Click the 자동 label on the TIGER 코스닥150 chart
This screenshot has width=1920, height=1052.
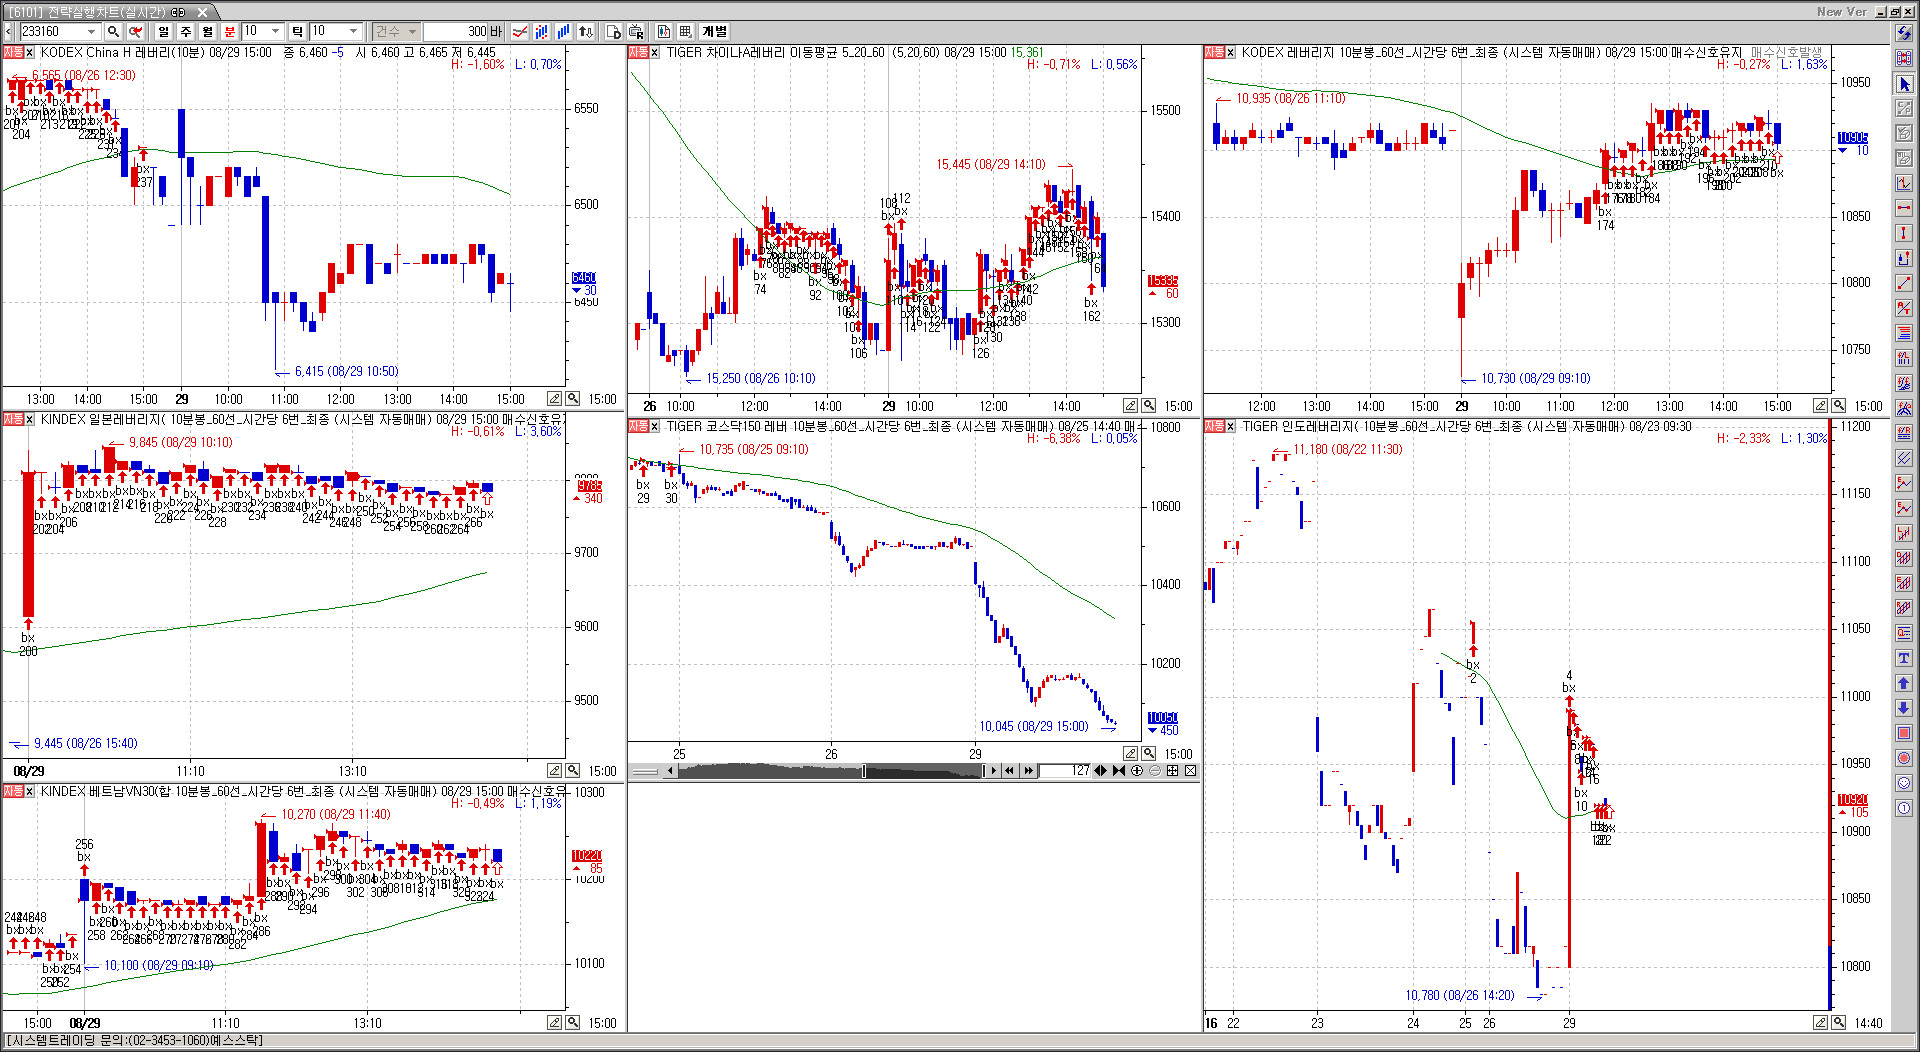pyautogui.click(x=638, y=427)
